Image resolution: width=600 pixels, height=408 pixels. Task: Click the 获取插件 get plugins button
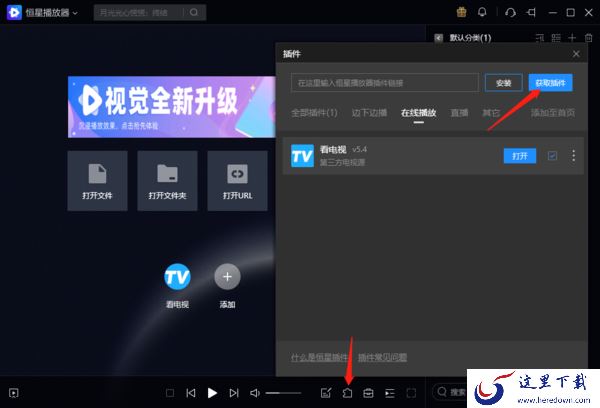click(x=550, y=83)
